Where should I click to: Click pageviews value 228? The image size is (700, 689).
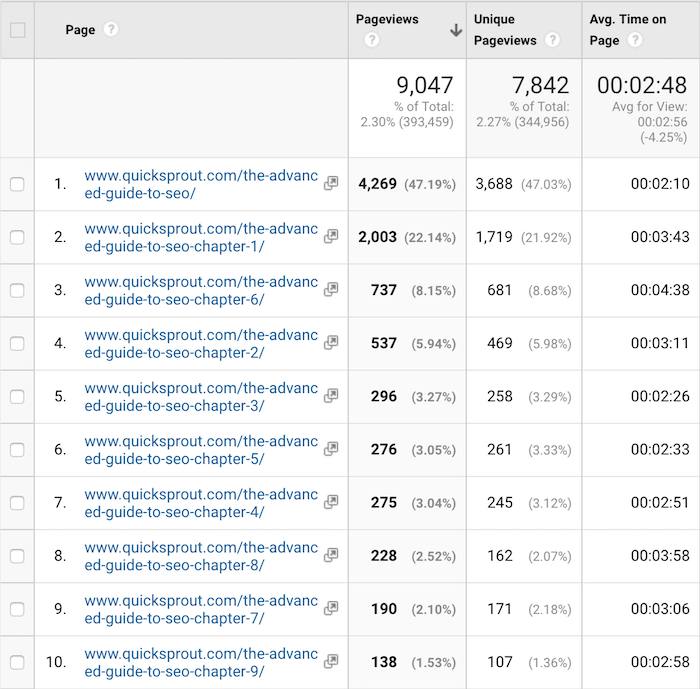click(384, 555)
